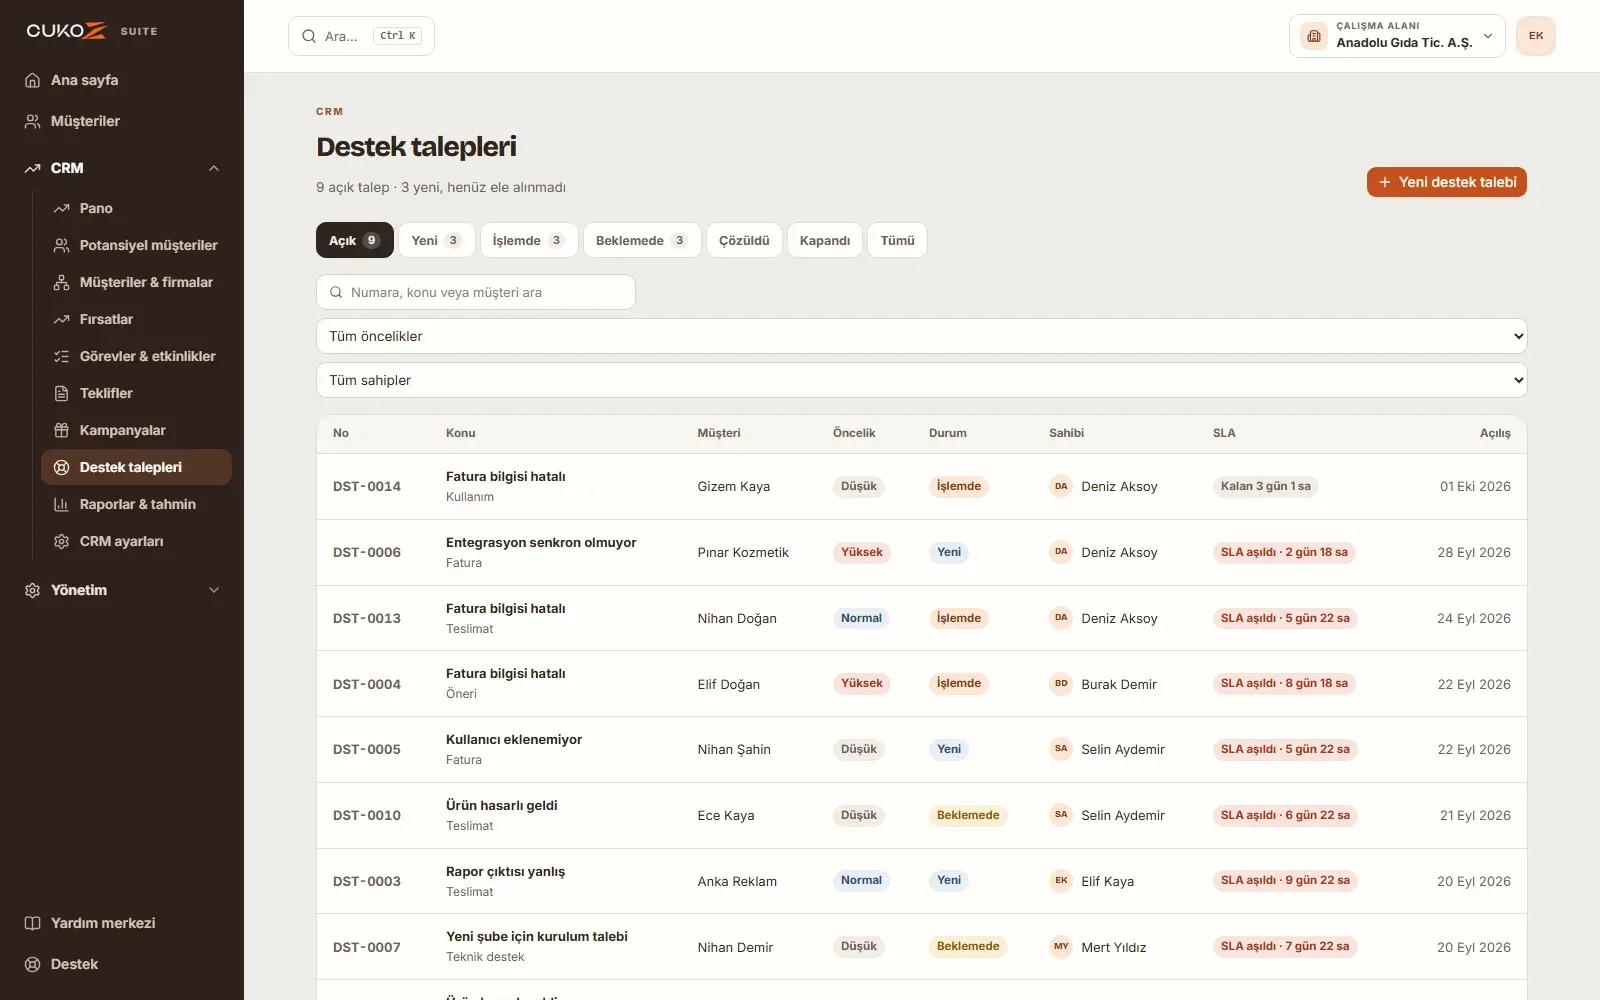The height and width of the screenshot is (1000, 1600).
Task: Click the EK user avatar
Action: (1536, 36)
